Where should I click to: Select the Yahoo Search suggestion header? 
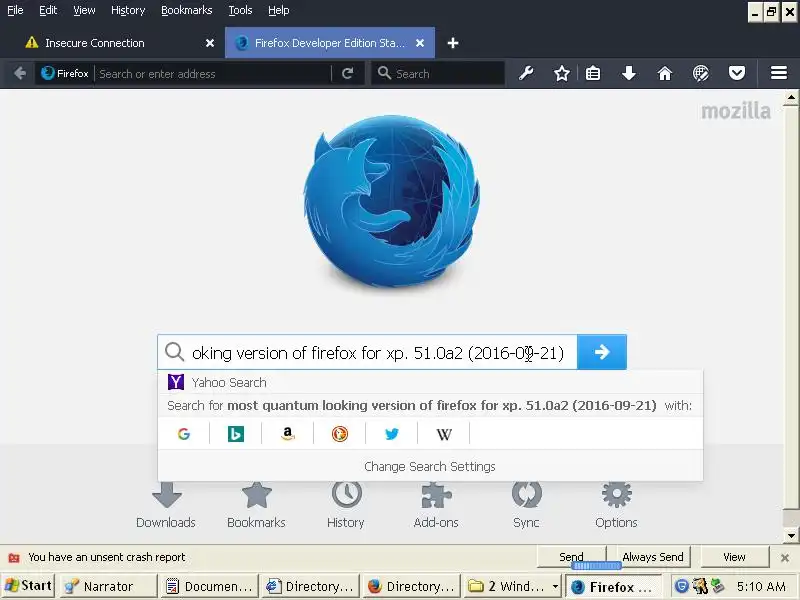coord(430,382)
